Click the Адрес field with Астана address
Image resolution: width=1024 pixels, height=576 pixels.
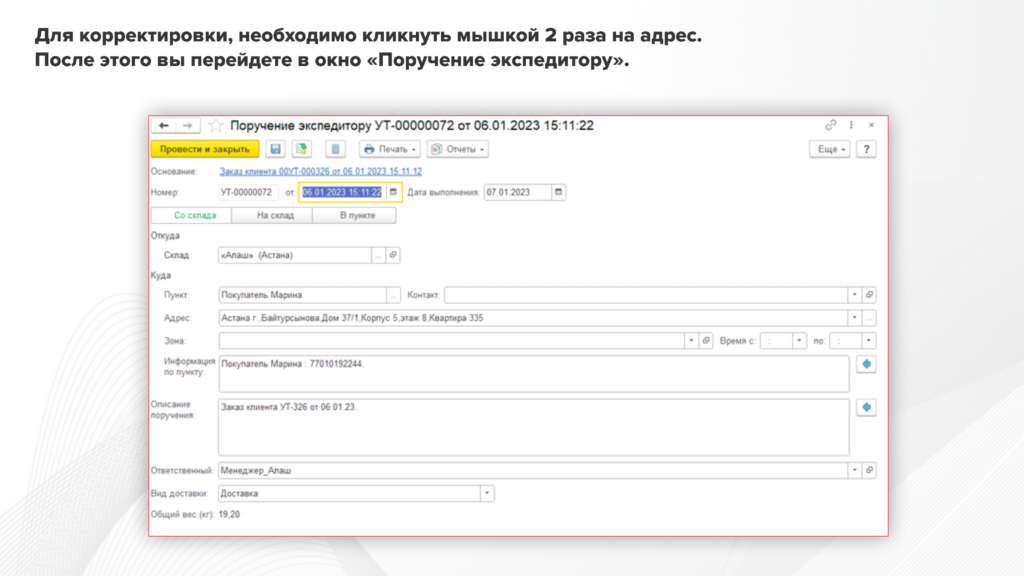(x=533, y=318)
